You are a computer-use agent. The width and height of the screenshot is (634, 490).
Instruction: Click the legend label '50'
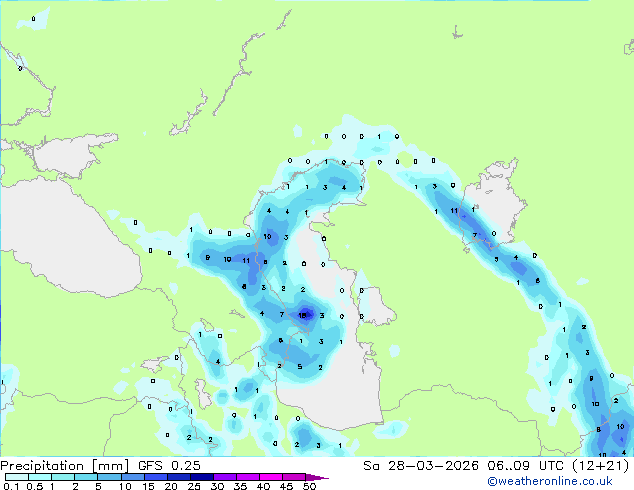pyautogui.click(x=309, y=486)
